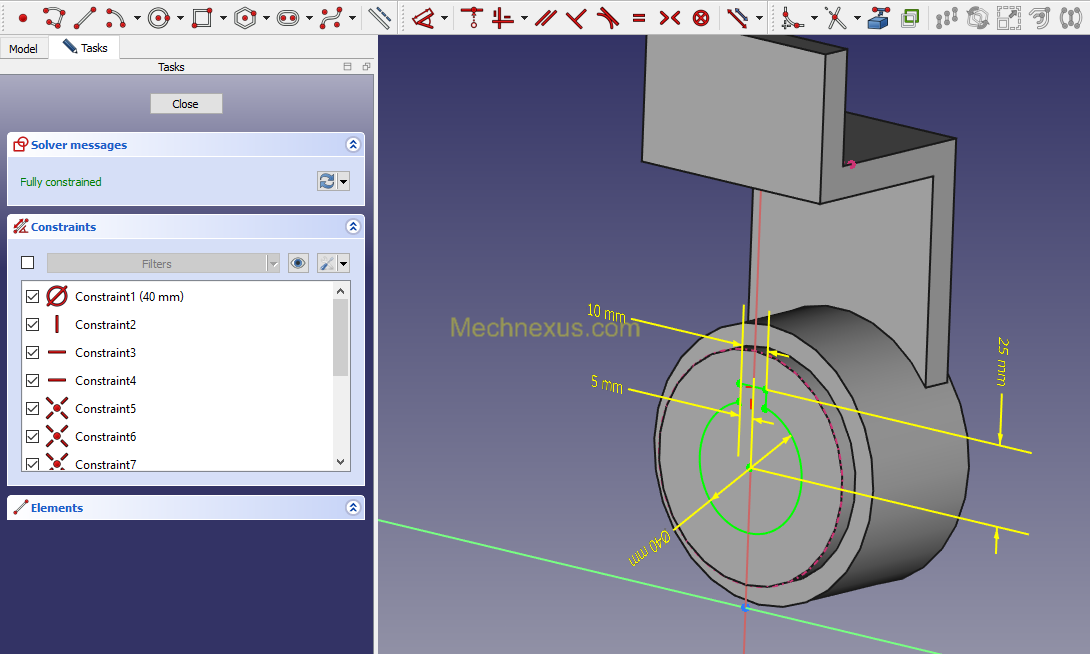
Task: Select the Create point tool
Action: [22, 18]
